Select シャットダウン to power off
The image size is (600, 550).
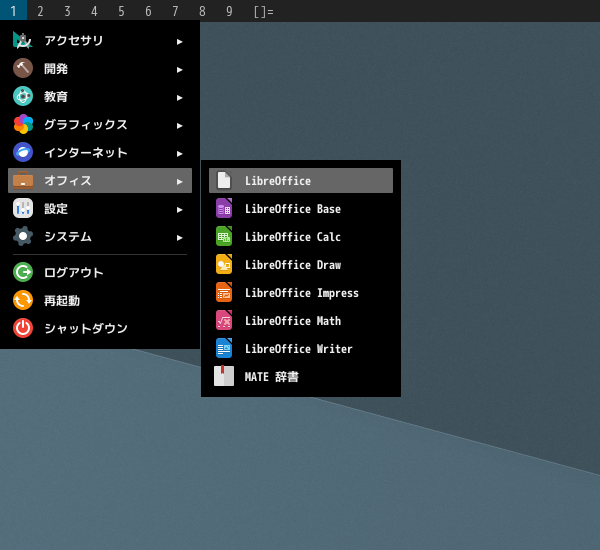tap(85, 328)
